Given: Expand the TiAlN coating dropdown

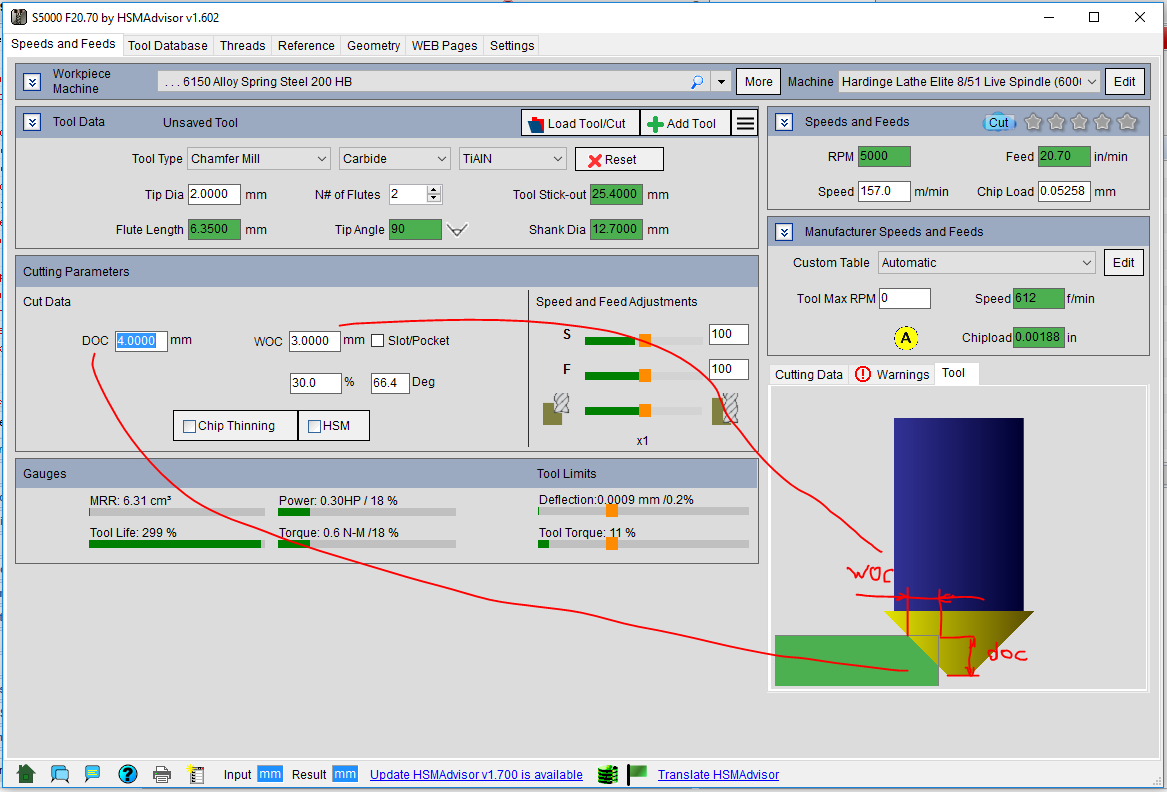Looking at the screenshot, I should click(x=514, y=159).
